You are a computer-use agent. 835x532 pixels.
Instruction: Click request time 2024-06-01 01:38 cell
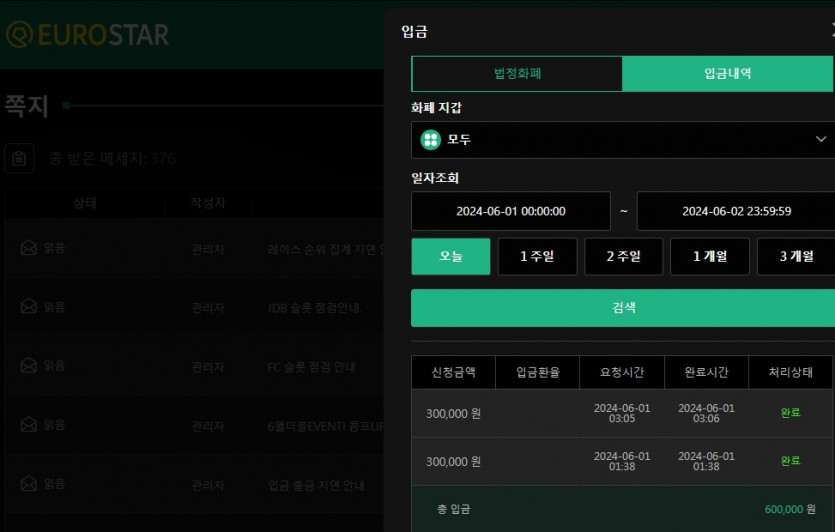tap(622, 461)
